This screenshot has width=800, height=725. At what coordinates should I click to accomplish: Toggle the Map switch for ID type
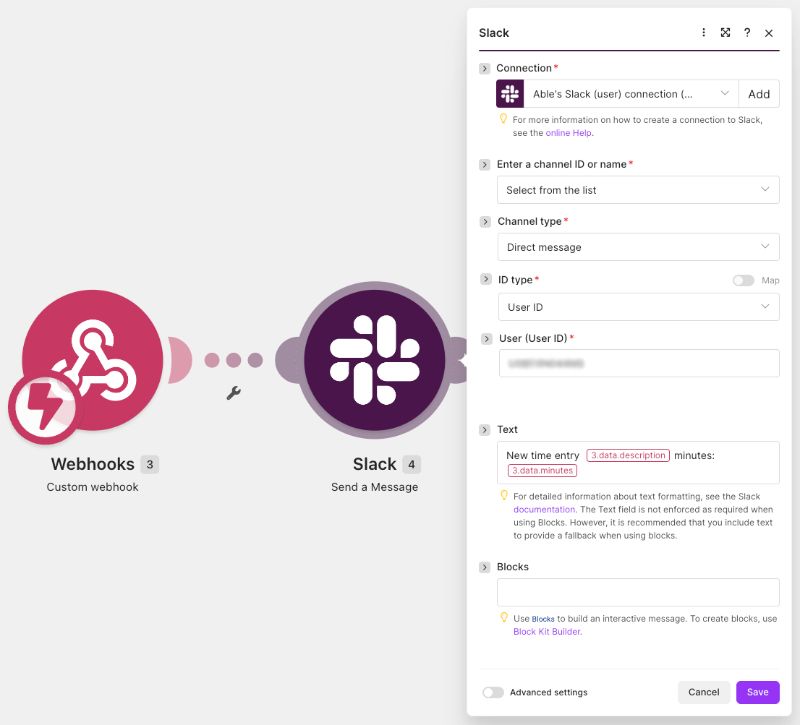coord(743,280)
